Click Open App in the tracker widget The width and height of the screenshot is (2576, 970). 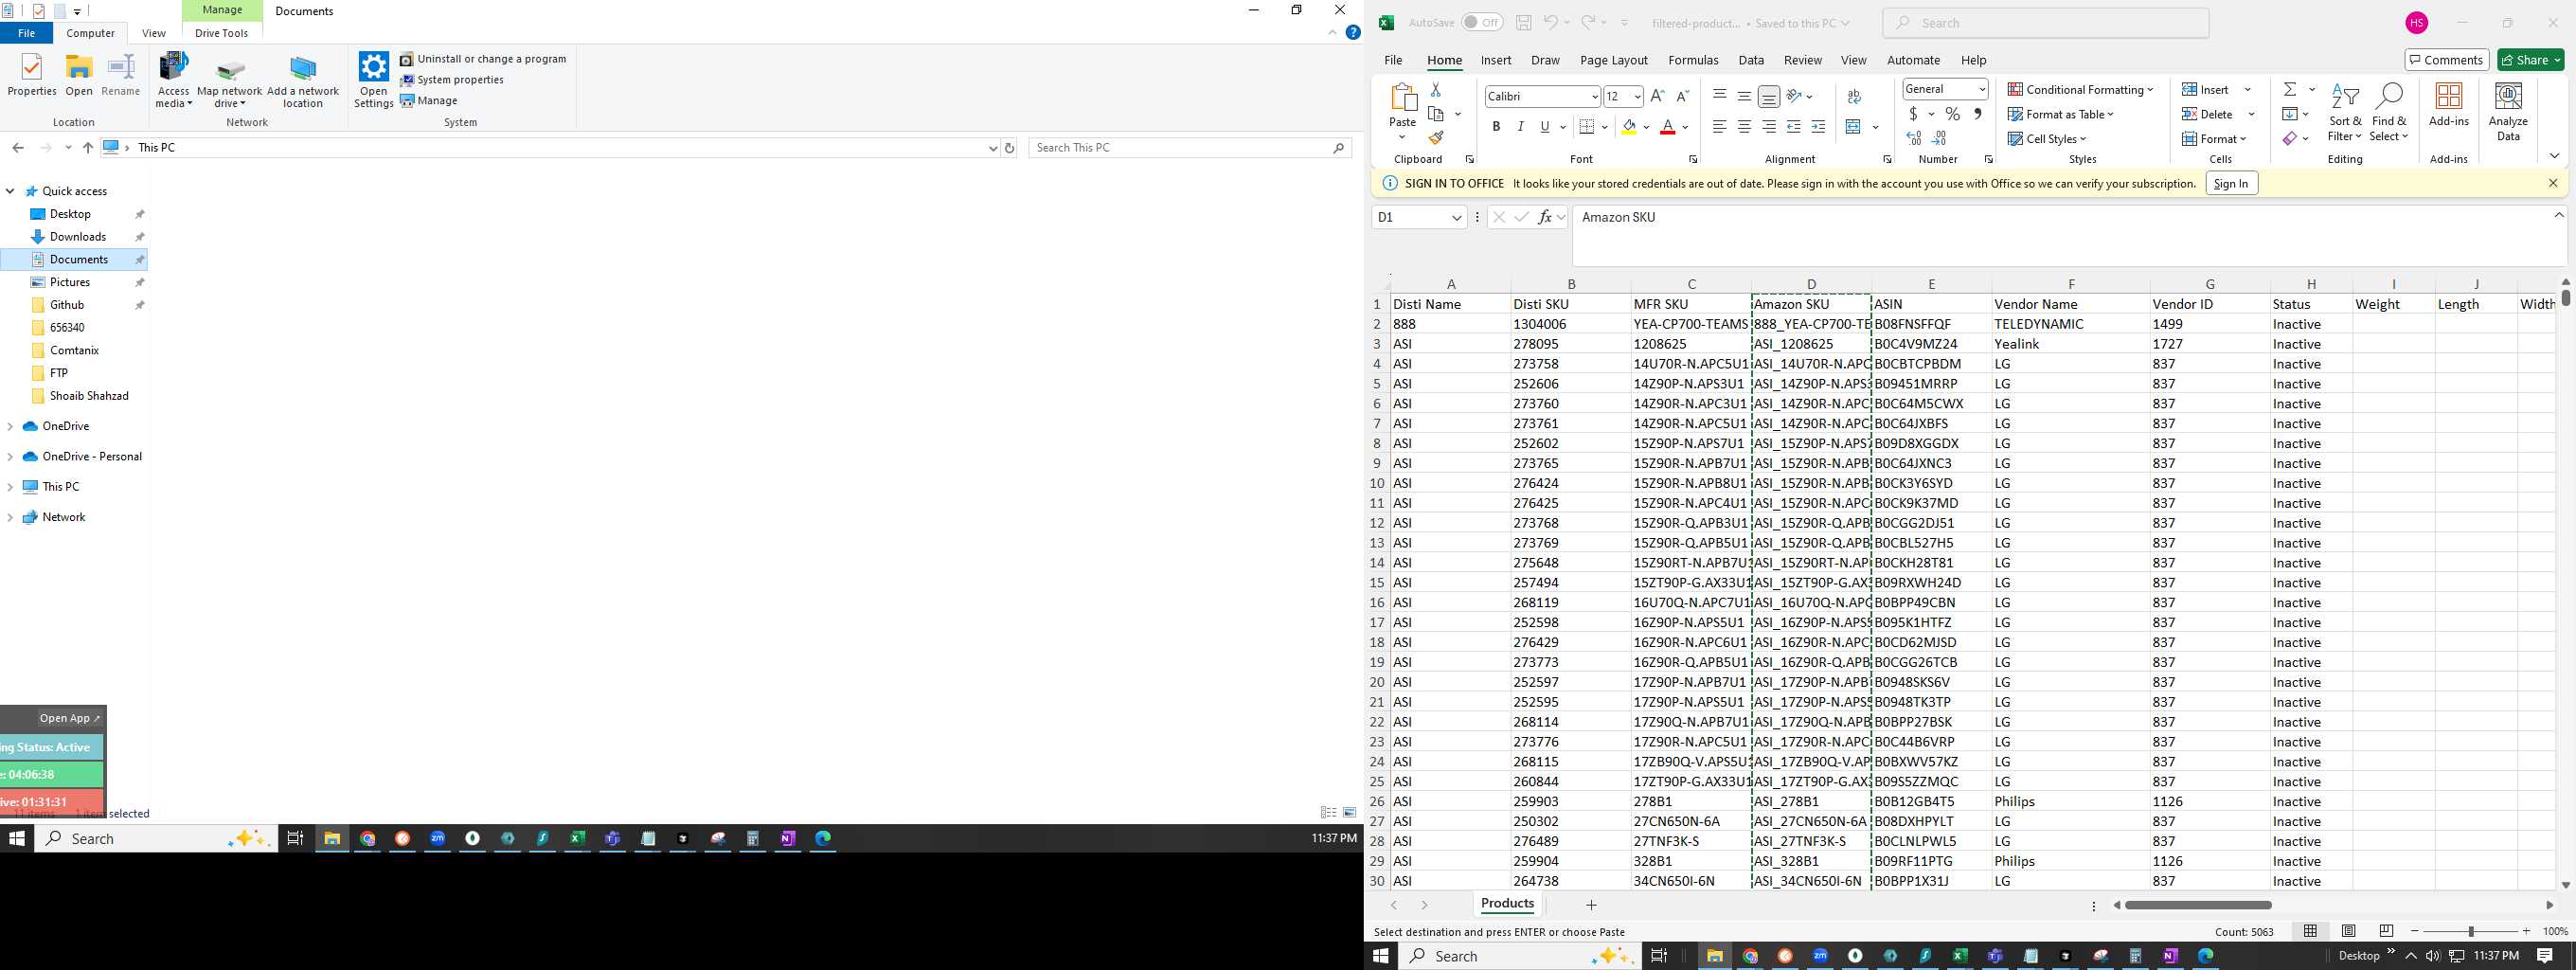(x=70, y=718)
